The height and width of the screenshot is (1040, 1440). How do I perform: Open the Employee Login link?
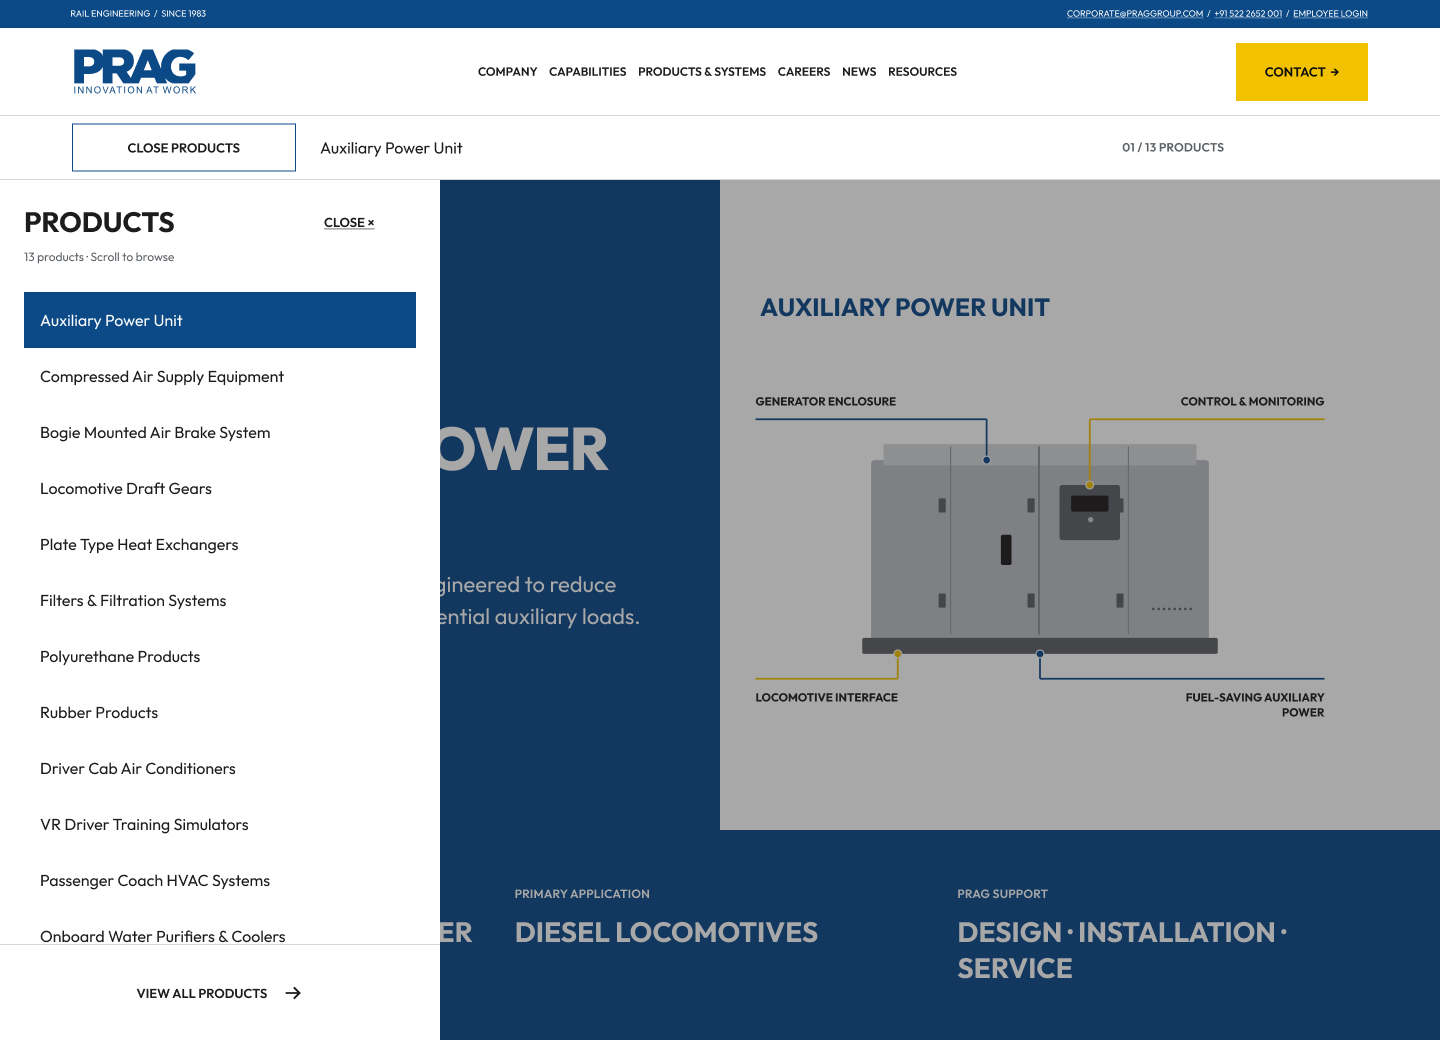click(1330, 14)
